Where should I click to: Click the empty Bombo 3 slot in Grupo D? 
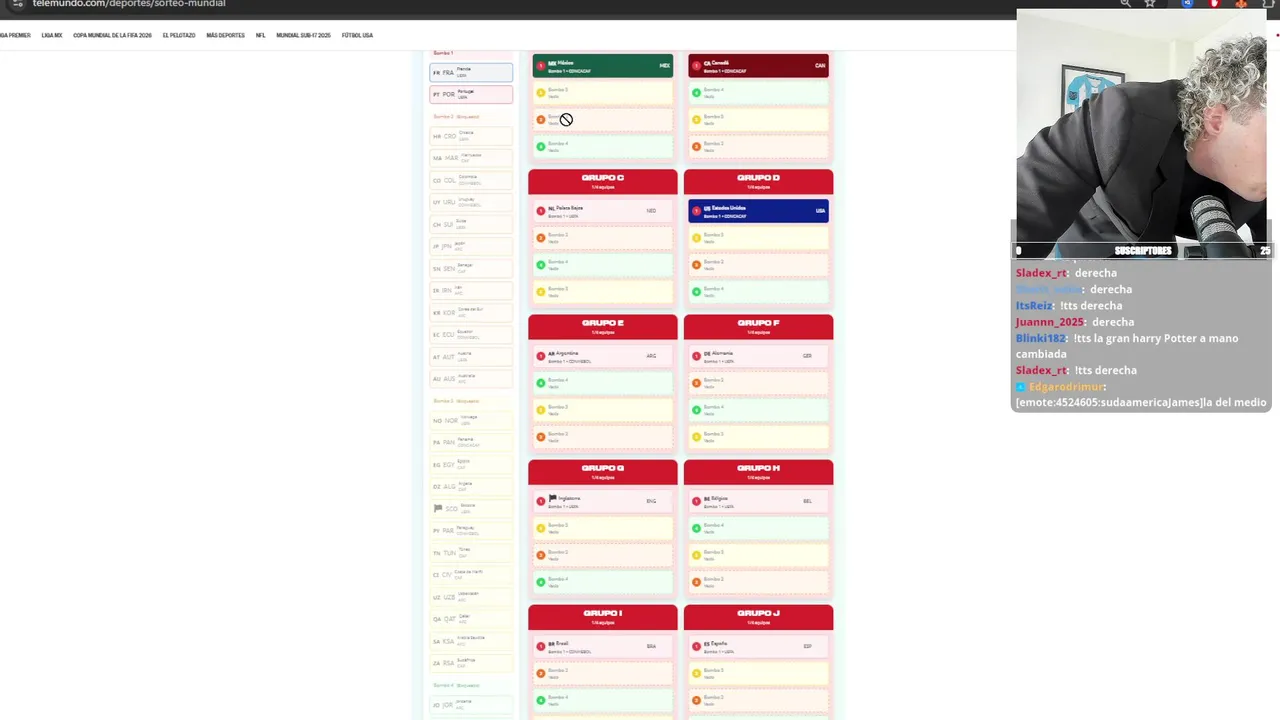tap(758, 238)
